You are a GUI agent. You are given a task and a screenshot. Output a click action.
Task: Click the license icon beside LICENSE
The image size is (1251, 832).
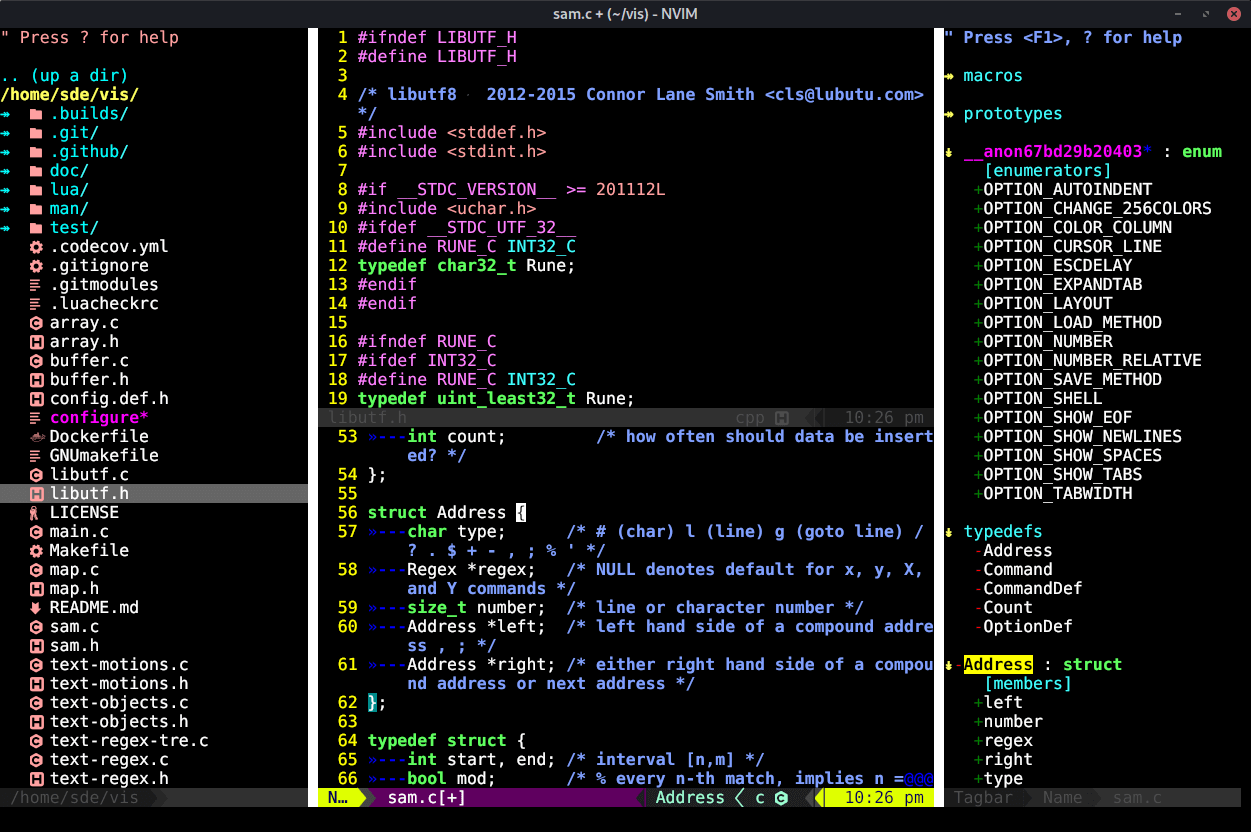(36, 513)
